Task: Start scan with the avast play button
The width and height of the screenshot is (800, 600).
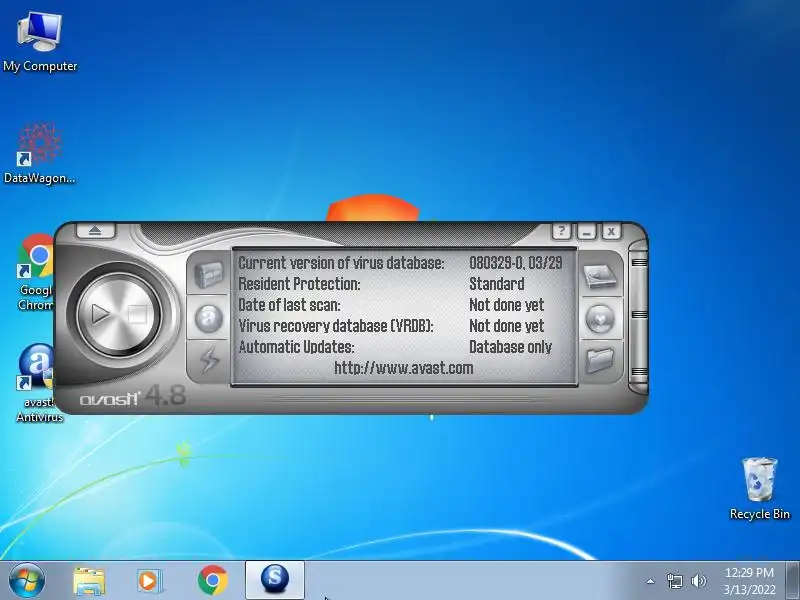Action: (101, 314)
